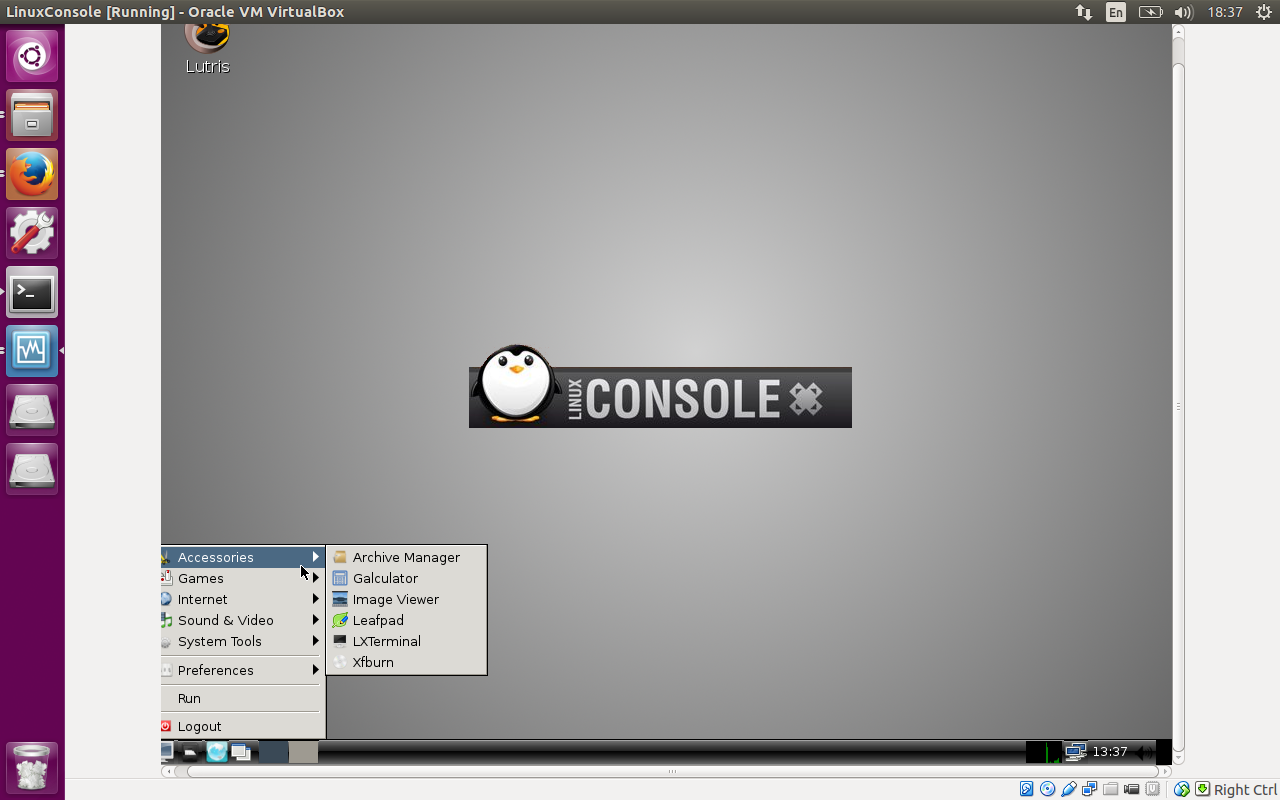Image resolution: width=1280 pixels, height=800 pixels.
Task: Click the VM window horizontal scrollbar thumb
Action: [x=672, y=771]
